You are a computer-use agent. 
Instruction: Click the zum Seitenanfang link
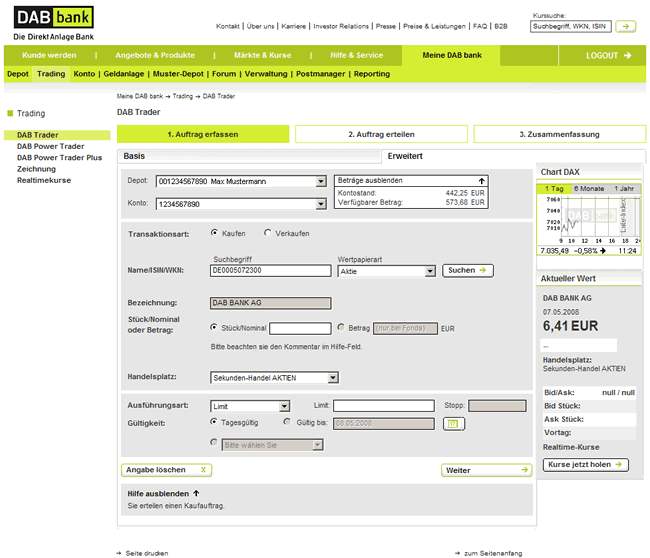(x=493, y=553)
